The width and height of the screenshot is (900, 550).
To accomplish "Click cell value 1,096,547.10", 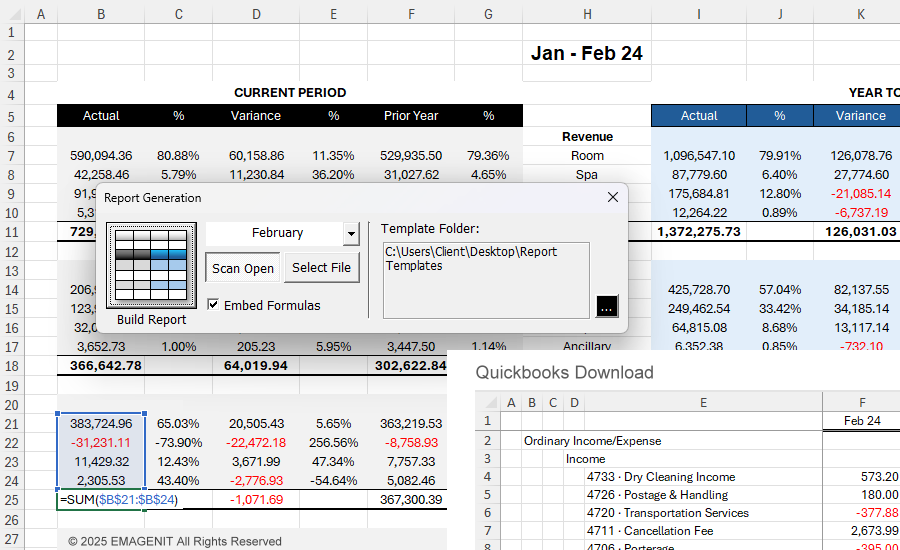I will coord(699,156).
